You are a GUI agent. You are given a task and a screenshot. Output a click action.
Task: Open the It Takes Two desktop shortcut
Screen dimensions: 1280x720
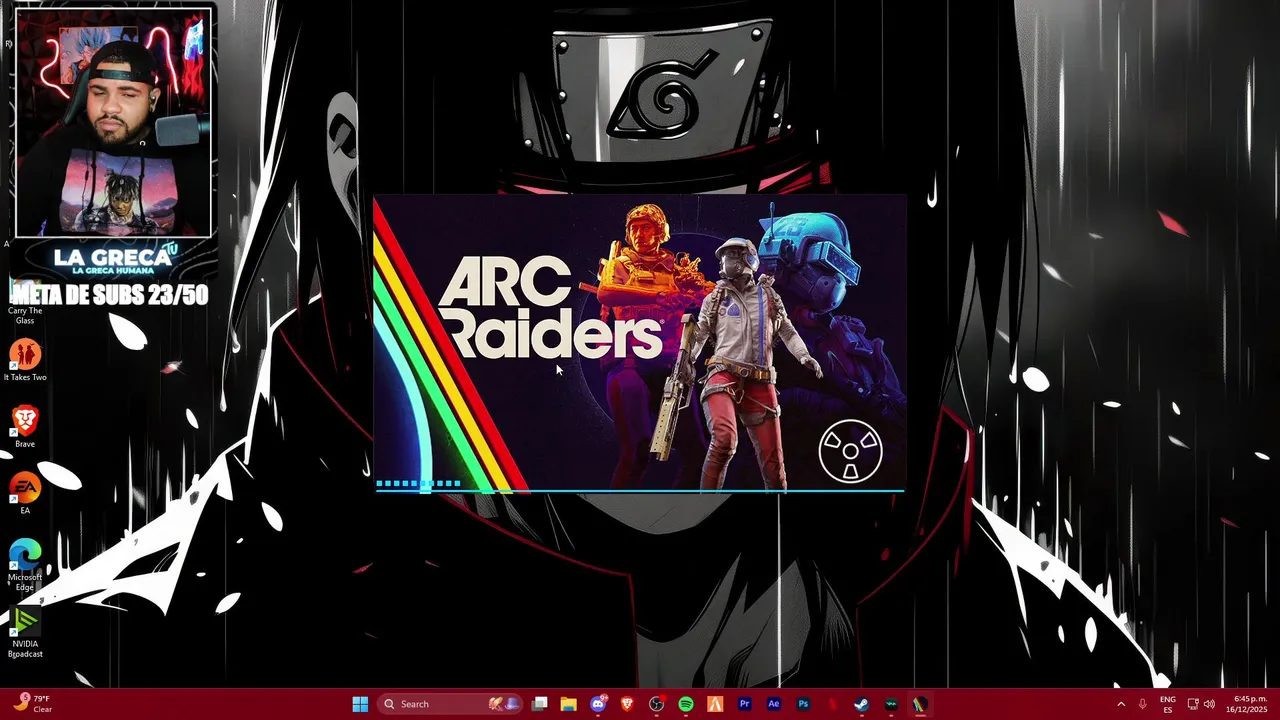[x=25, y=360]
